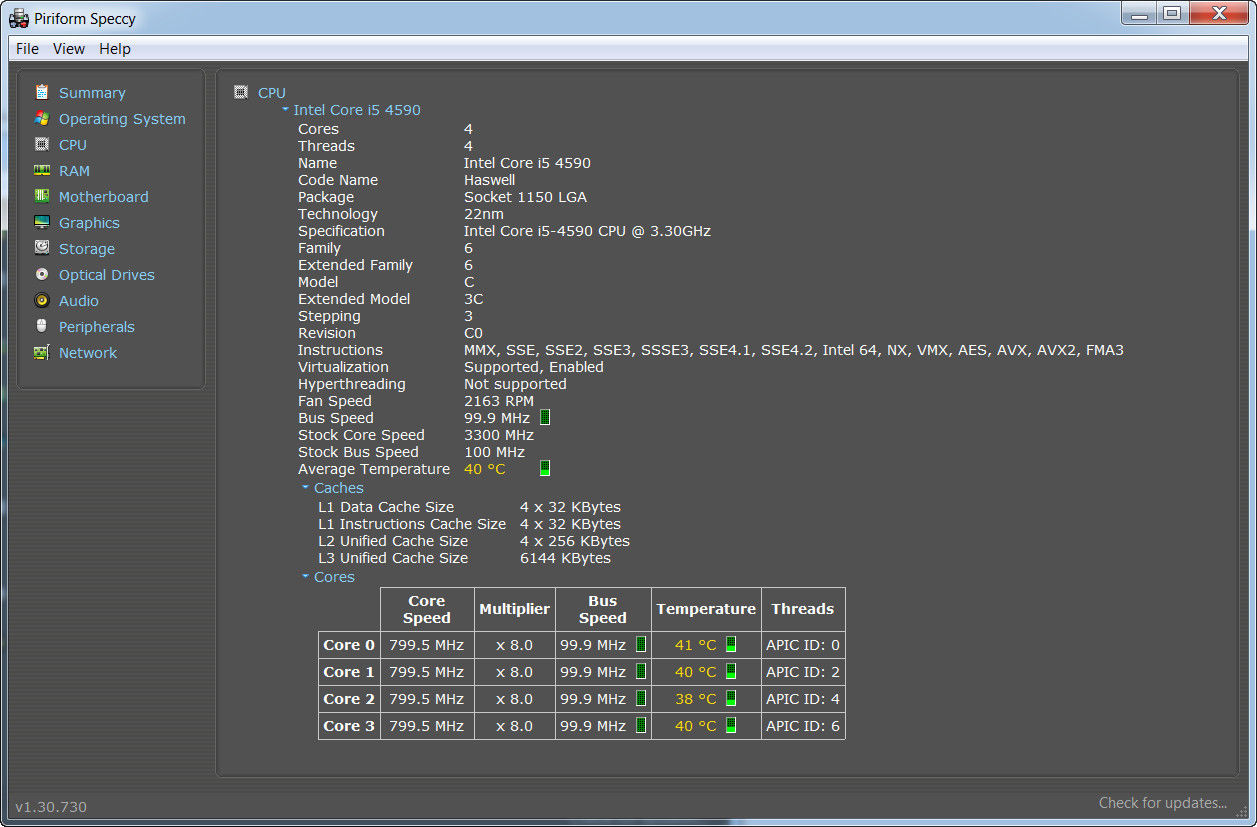Select the RAM memory stick icon

coord(41,170)
